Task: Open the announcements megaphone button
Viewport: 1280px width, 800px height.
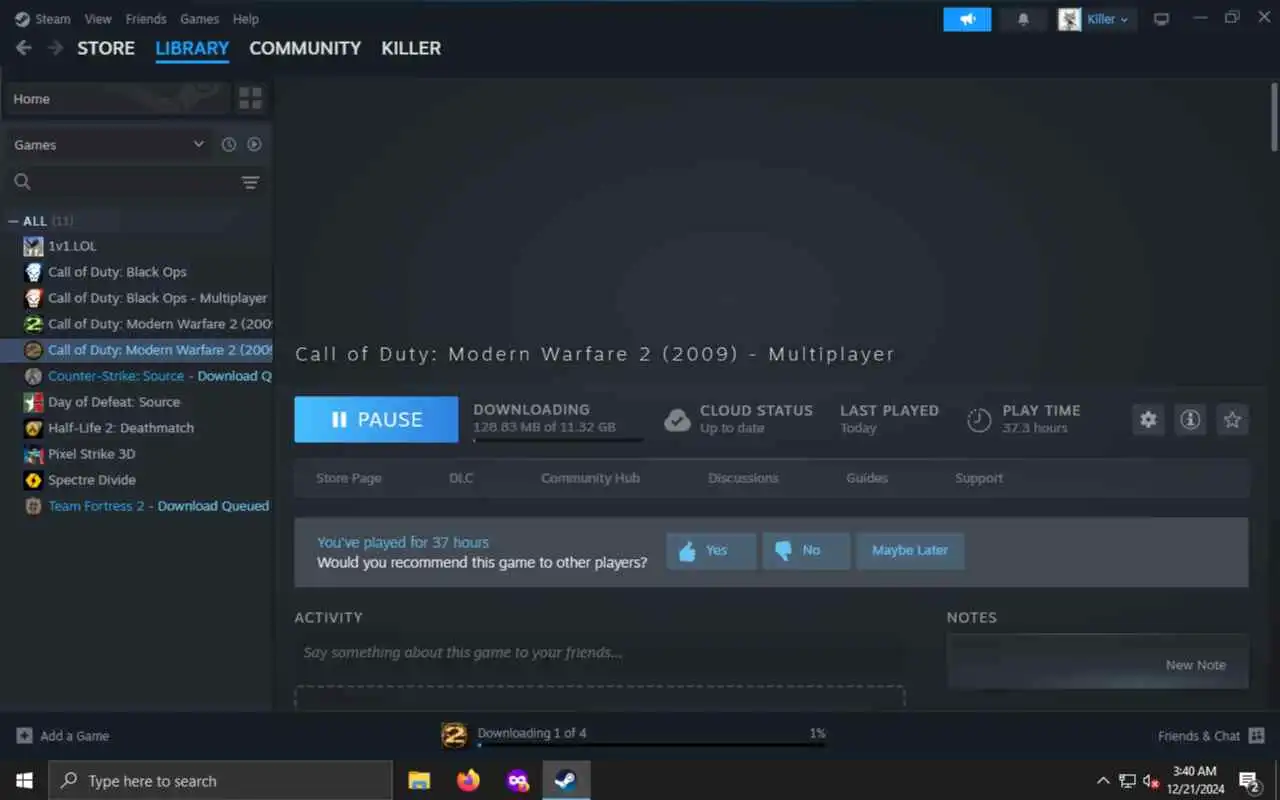Action: point(967,19)
